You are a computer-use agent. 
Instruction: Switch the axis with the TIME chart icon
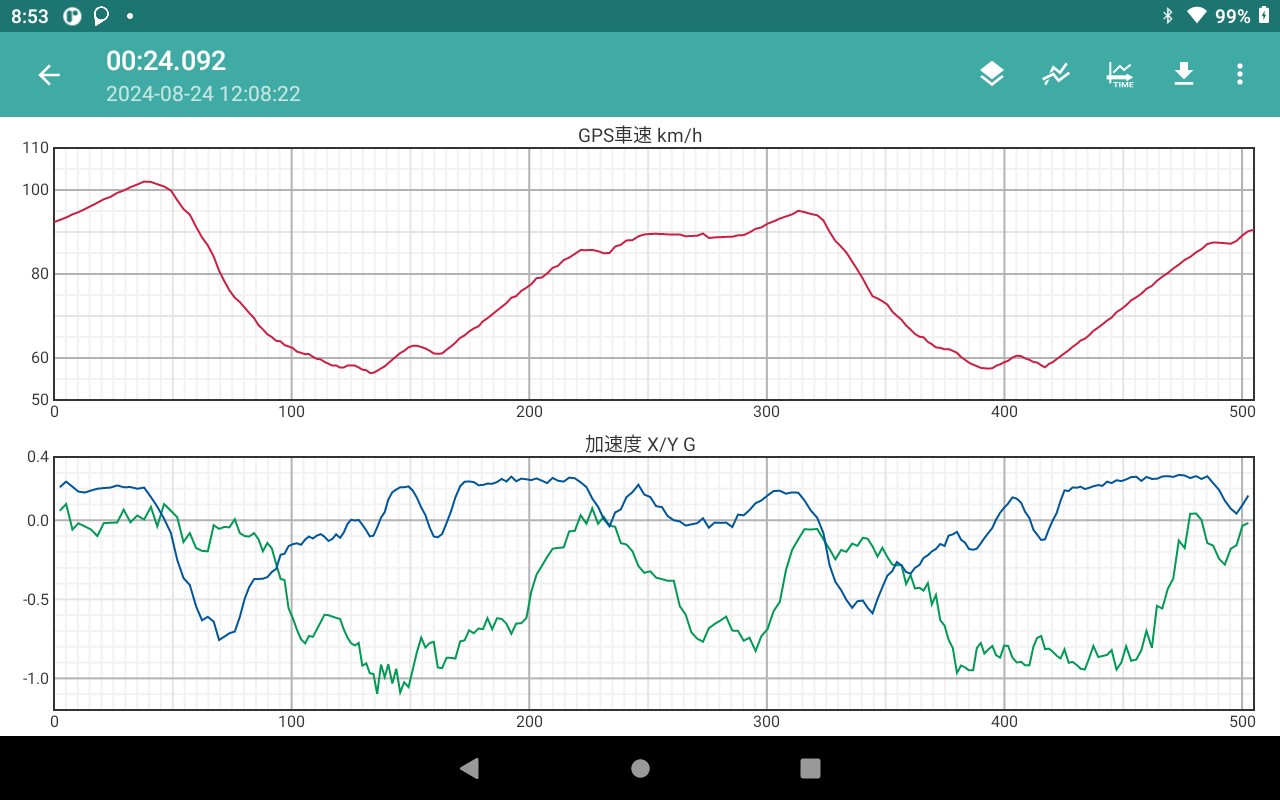pos(1120,74)
